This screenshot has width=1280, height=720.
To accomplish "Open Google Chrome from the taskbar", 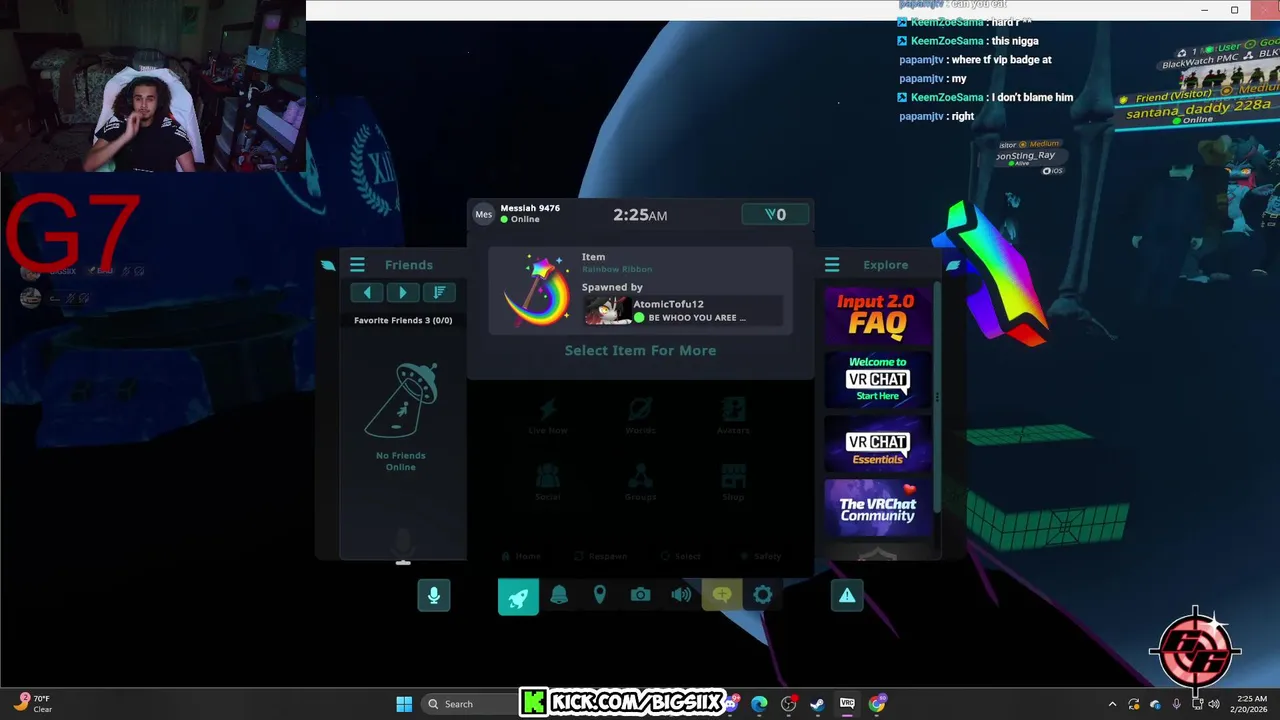I will click(x=877, y=704).
